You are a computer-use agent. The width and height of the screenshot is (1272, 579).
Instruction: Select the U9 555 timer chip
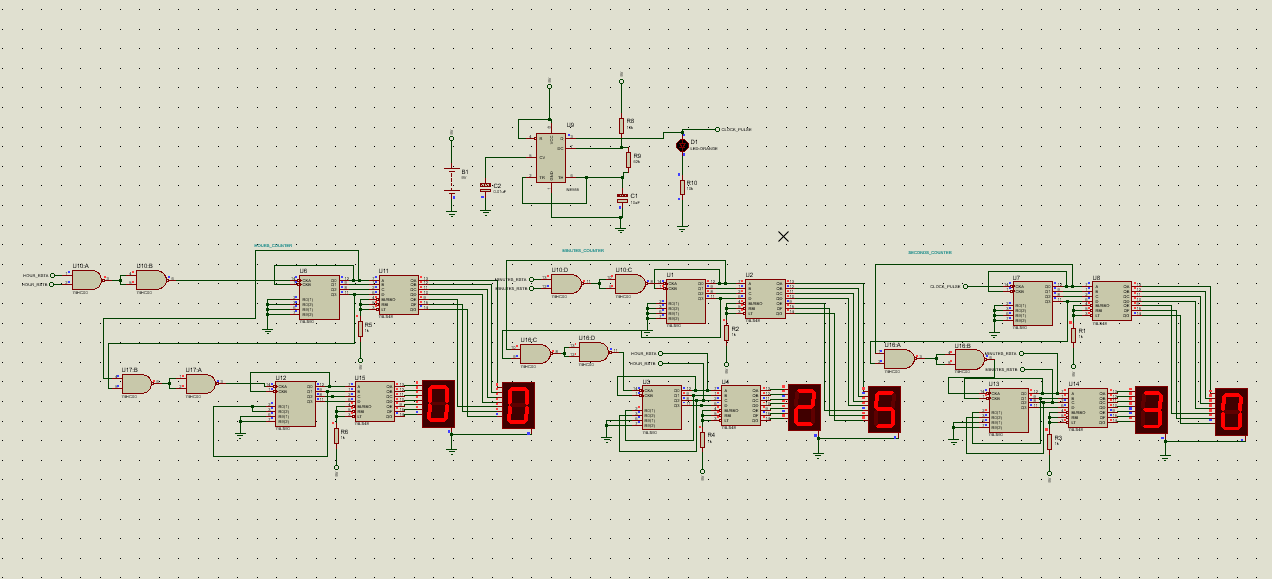[550, 159]
